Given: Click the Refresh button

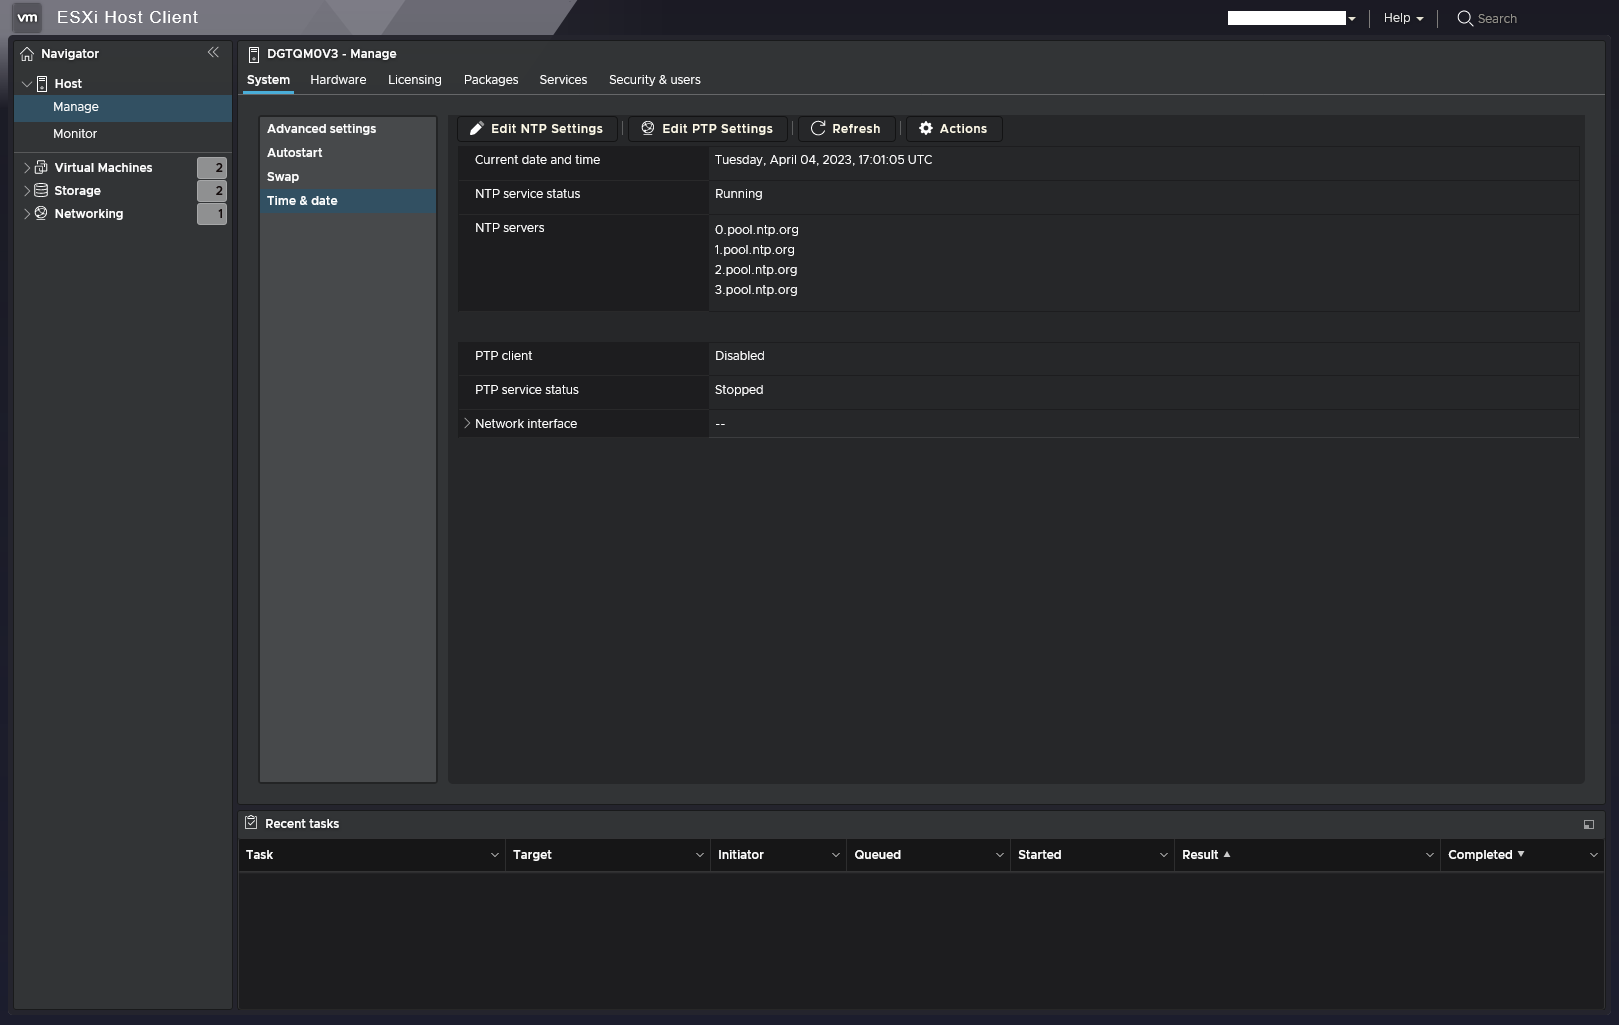Looking at the screenshot, I should tap(846, 128).
